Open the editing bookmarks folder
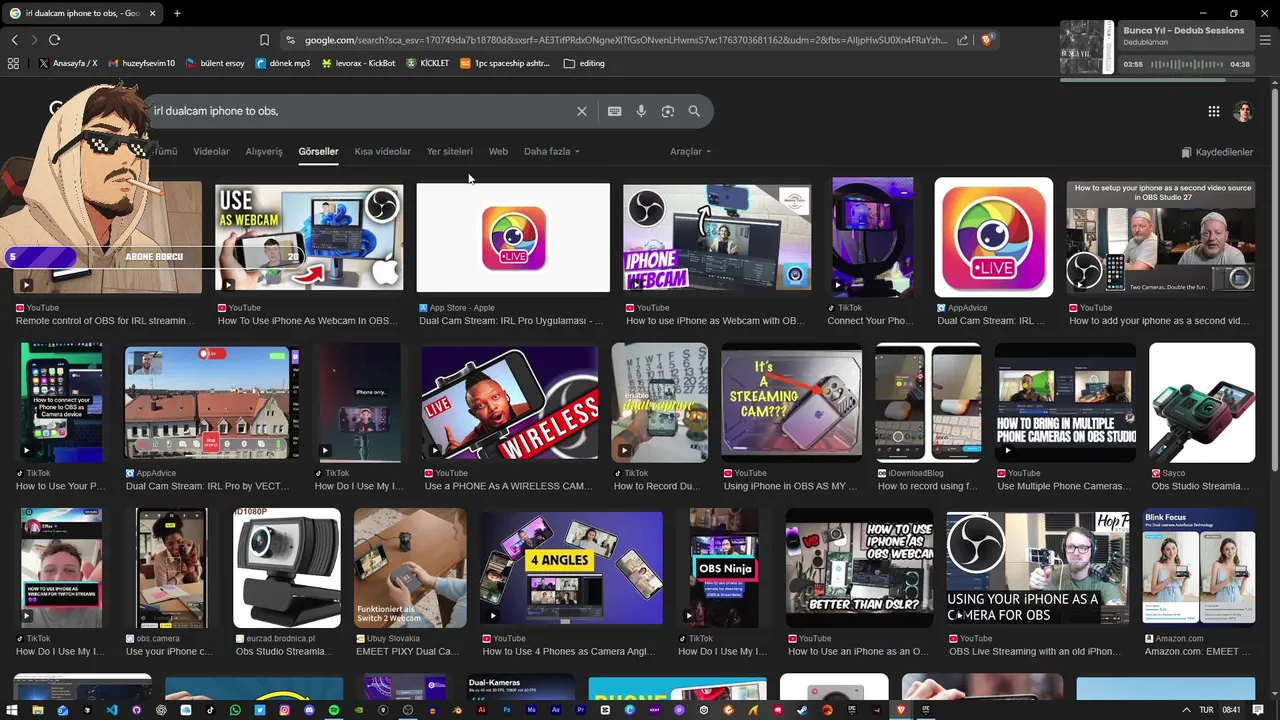The image size is (1280, 720). [584, 63]
